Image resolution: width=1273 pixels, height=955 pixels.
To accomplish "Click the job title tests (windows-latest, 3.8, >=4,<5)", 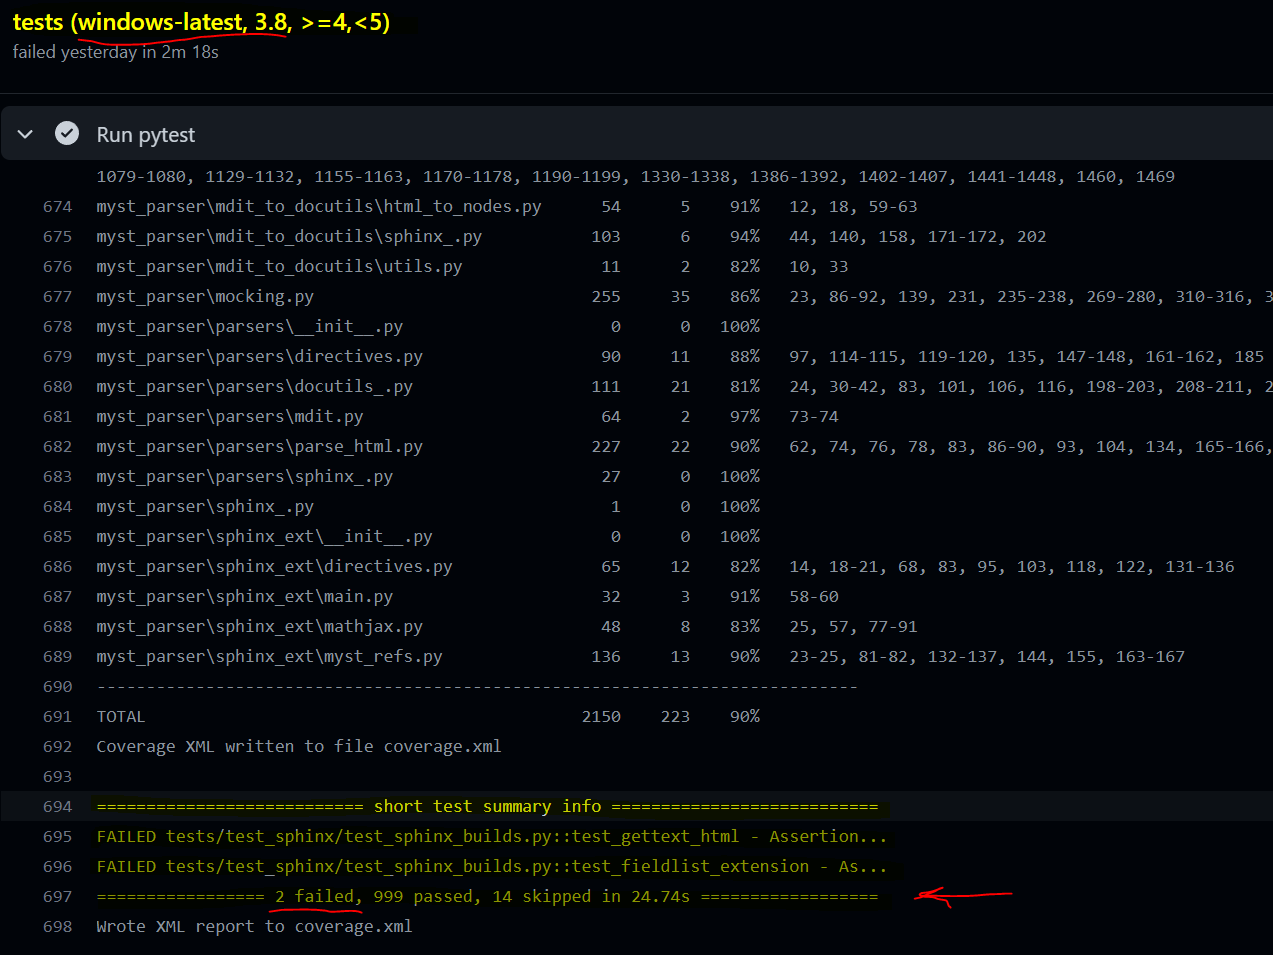I will point(201,22).
